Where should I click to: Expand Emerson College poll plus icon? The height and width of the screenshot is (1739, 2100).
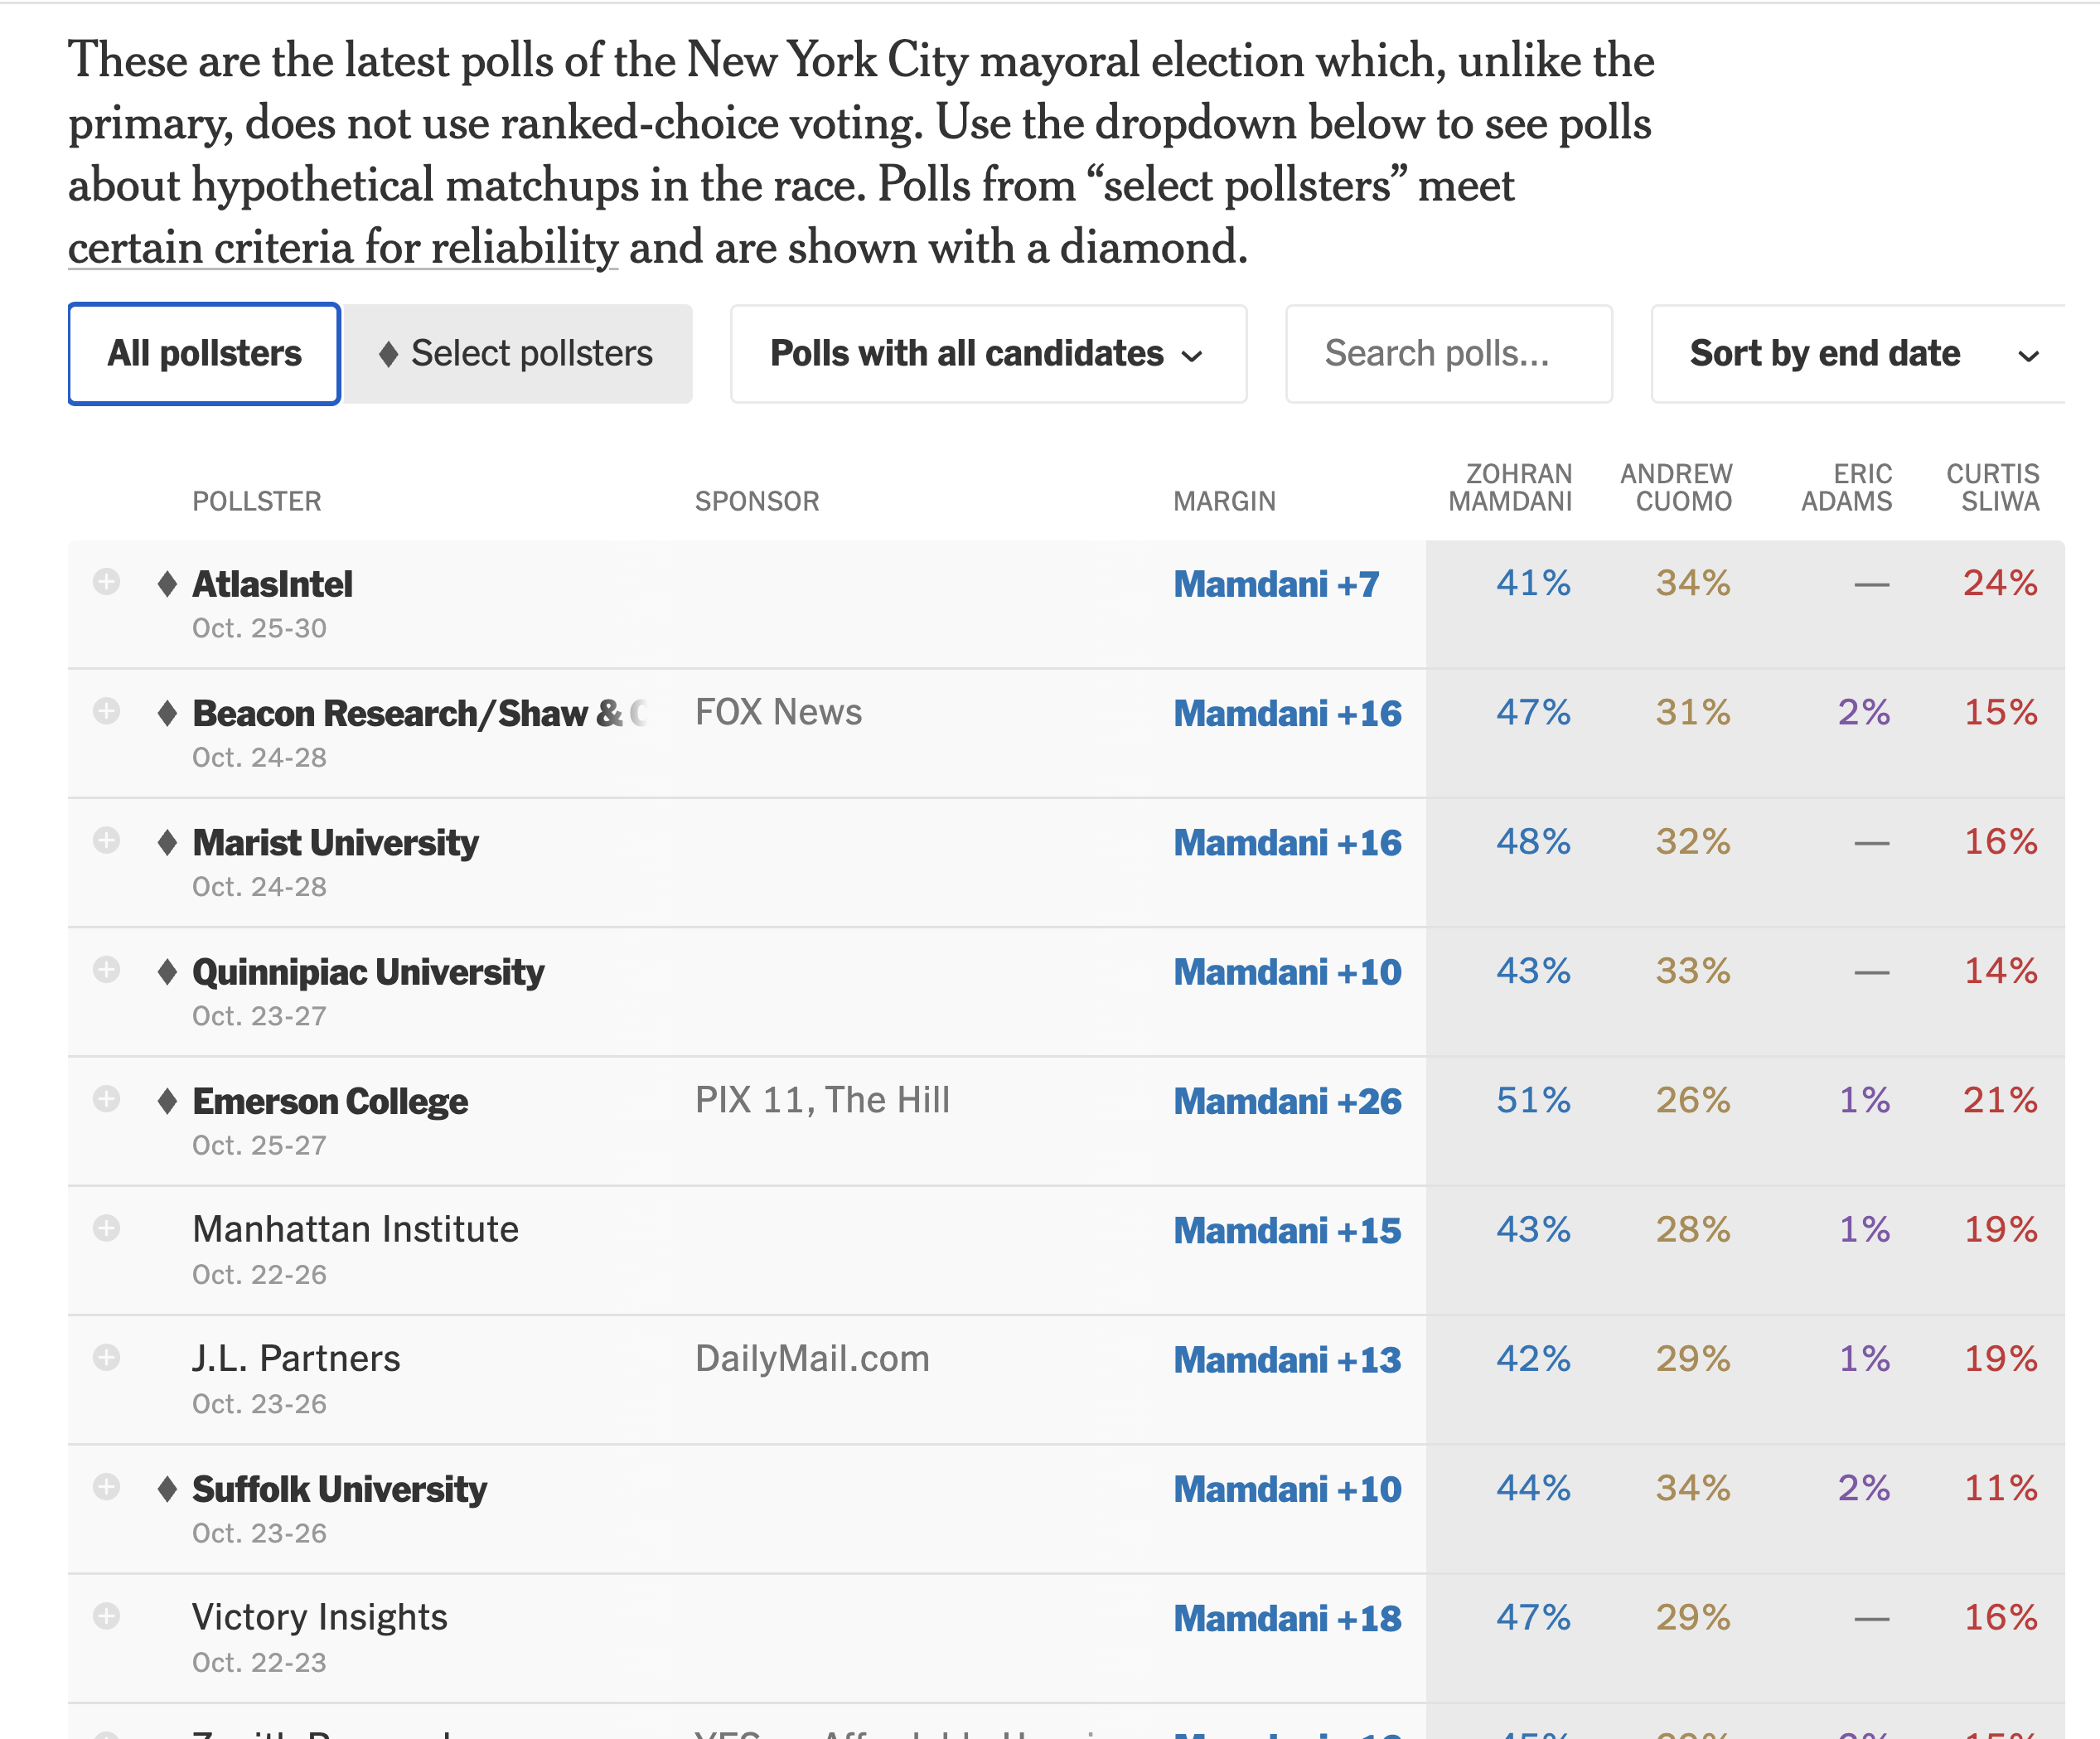click(106, 1099)
